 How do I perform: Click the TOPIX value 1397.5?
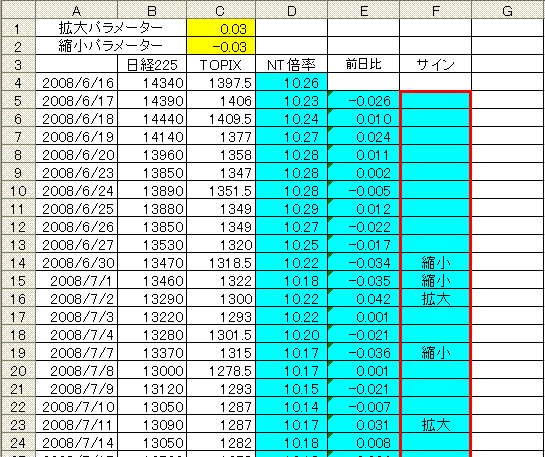point(221,82)
